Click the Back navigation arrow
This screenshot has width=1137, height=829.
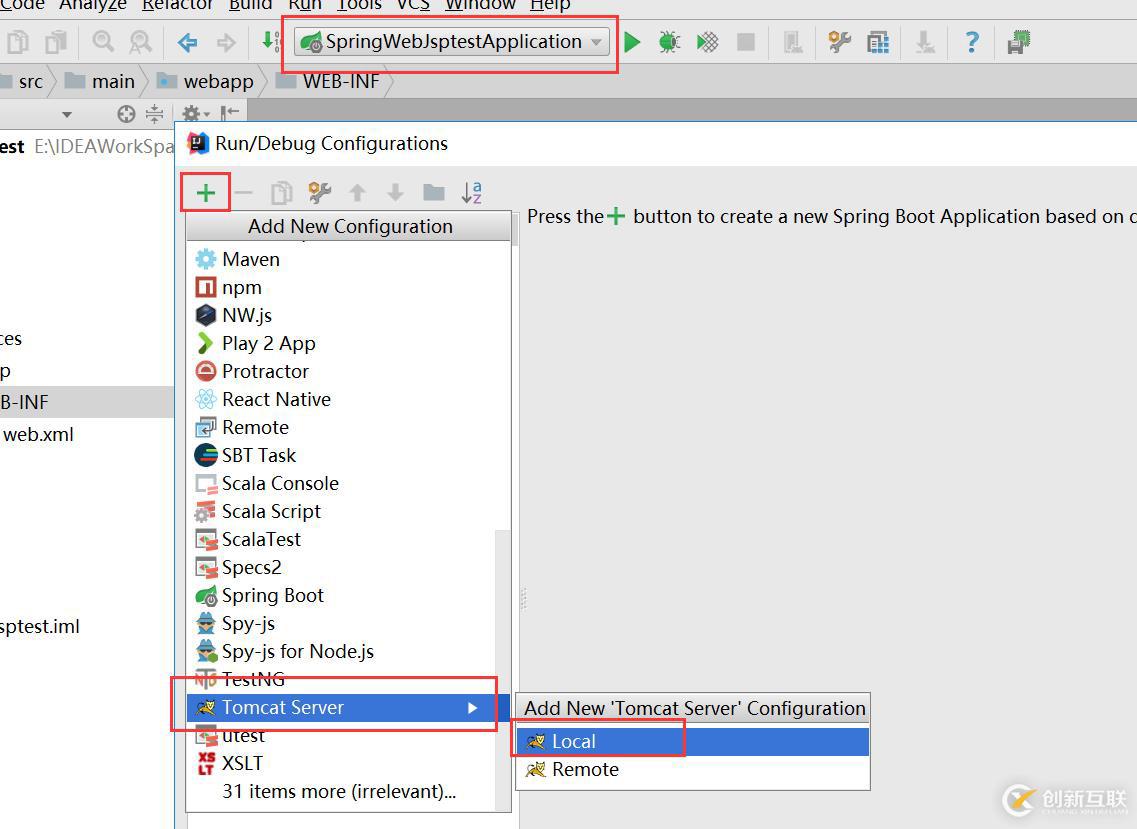188,43
